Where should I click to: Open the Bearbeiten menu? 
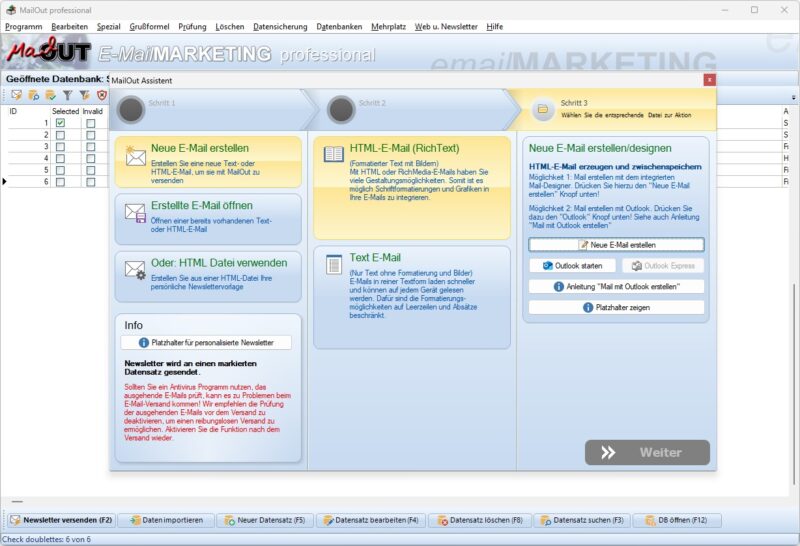[x=69, y=27]
